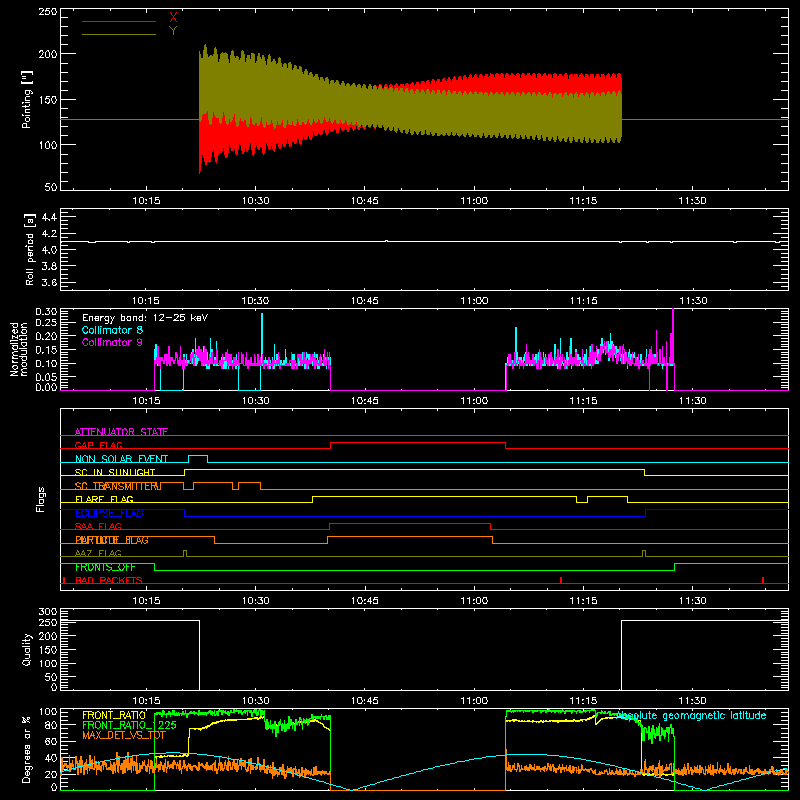This screenshot has width=800, height=800.
Task: Click the 11:15 time label under modulation plot
Action: 583,401
